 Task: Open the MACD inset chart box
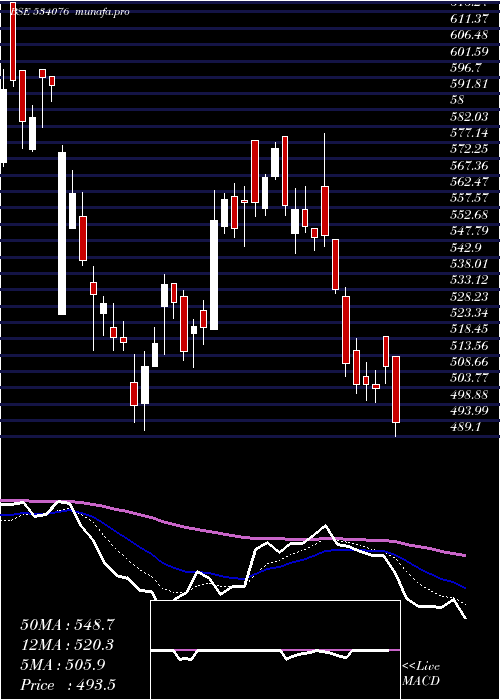(275, 650)
